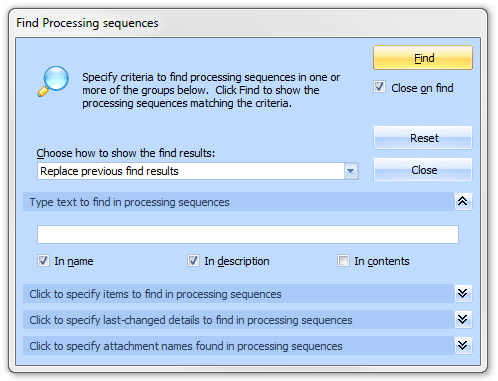Viewport: 498px width, 381px height.
Task: Click the Choose how to show results label
Action: tap(126, 153)
